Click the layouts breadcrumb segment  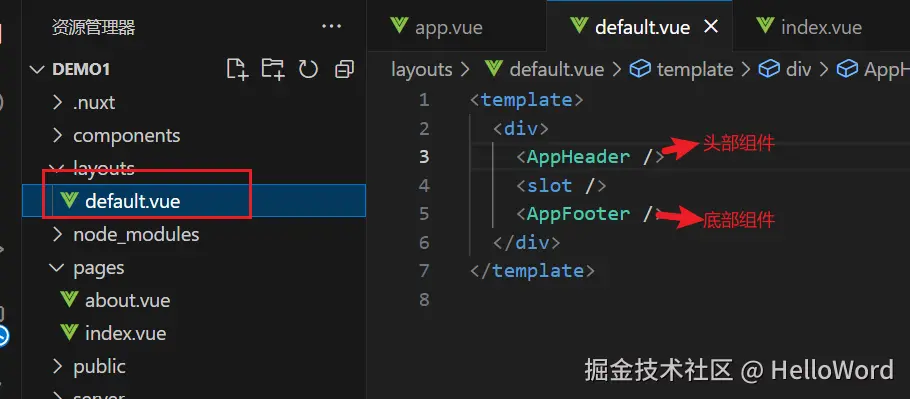click(421, 70)
